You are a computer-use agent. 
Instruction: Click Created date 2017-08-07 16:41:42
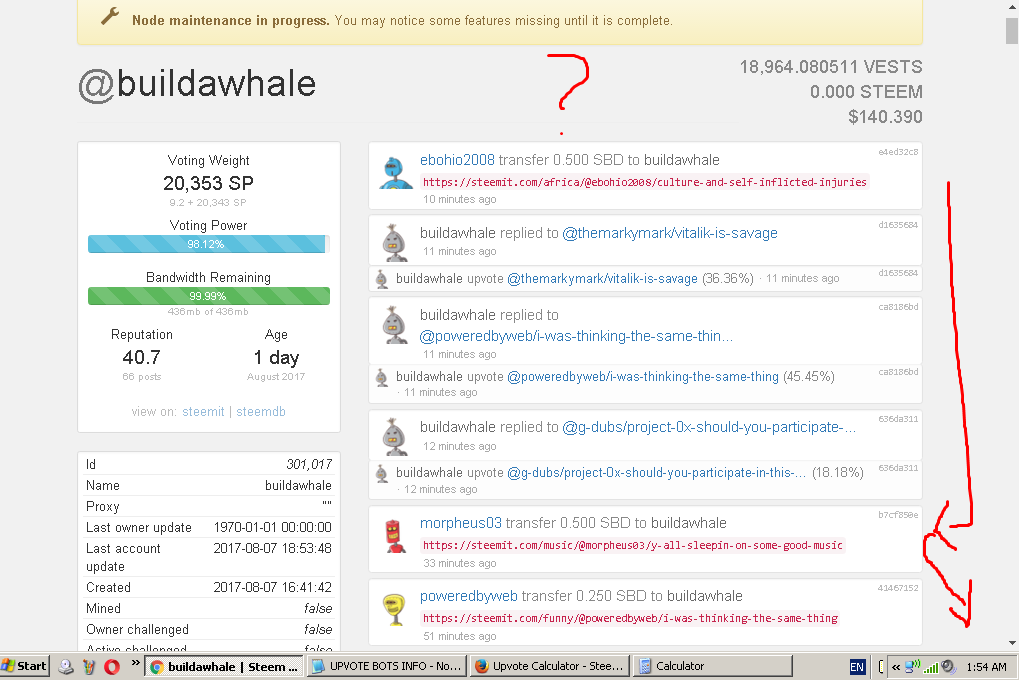[272, 588]
